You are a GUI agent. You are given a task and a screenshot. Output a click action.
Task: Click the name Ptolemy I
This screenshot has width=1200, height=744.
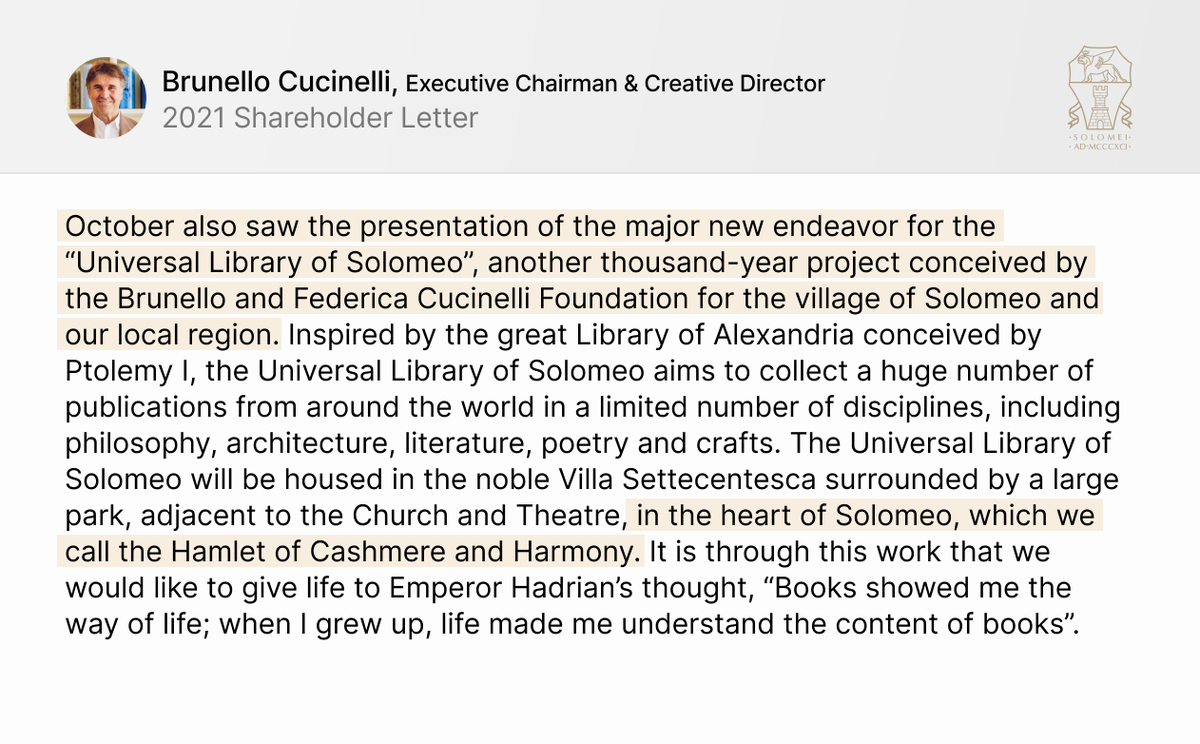point(120,372)
